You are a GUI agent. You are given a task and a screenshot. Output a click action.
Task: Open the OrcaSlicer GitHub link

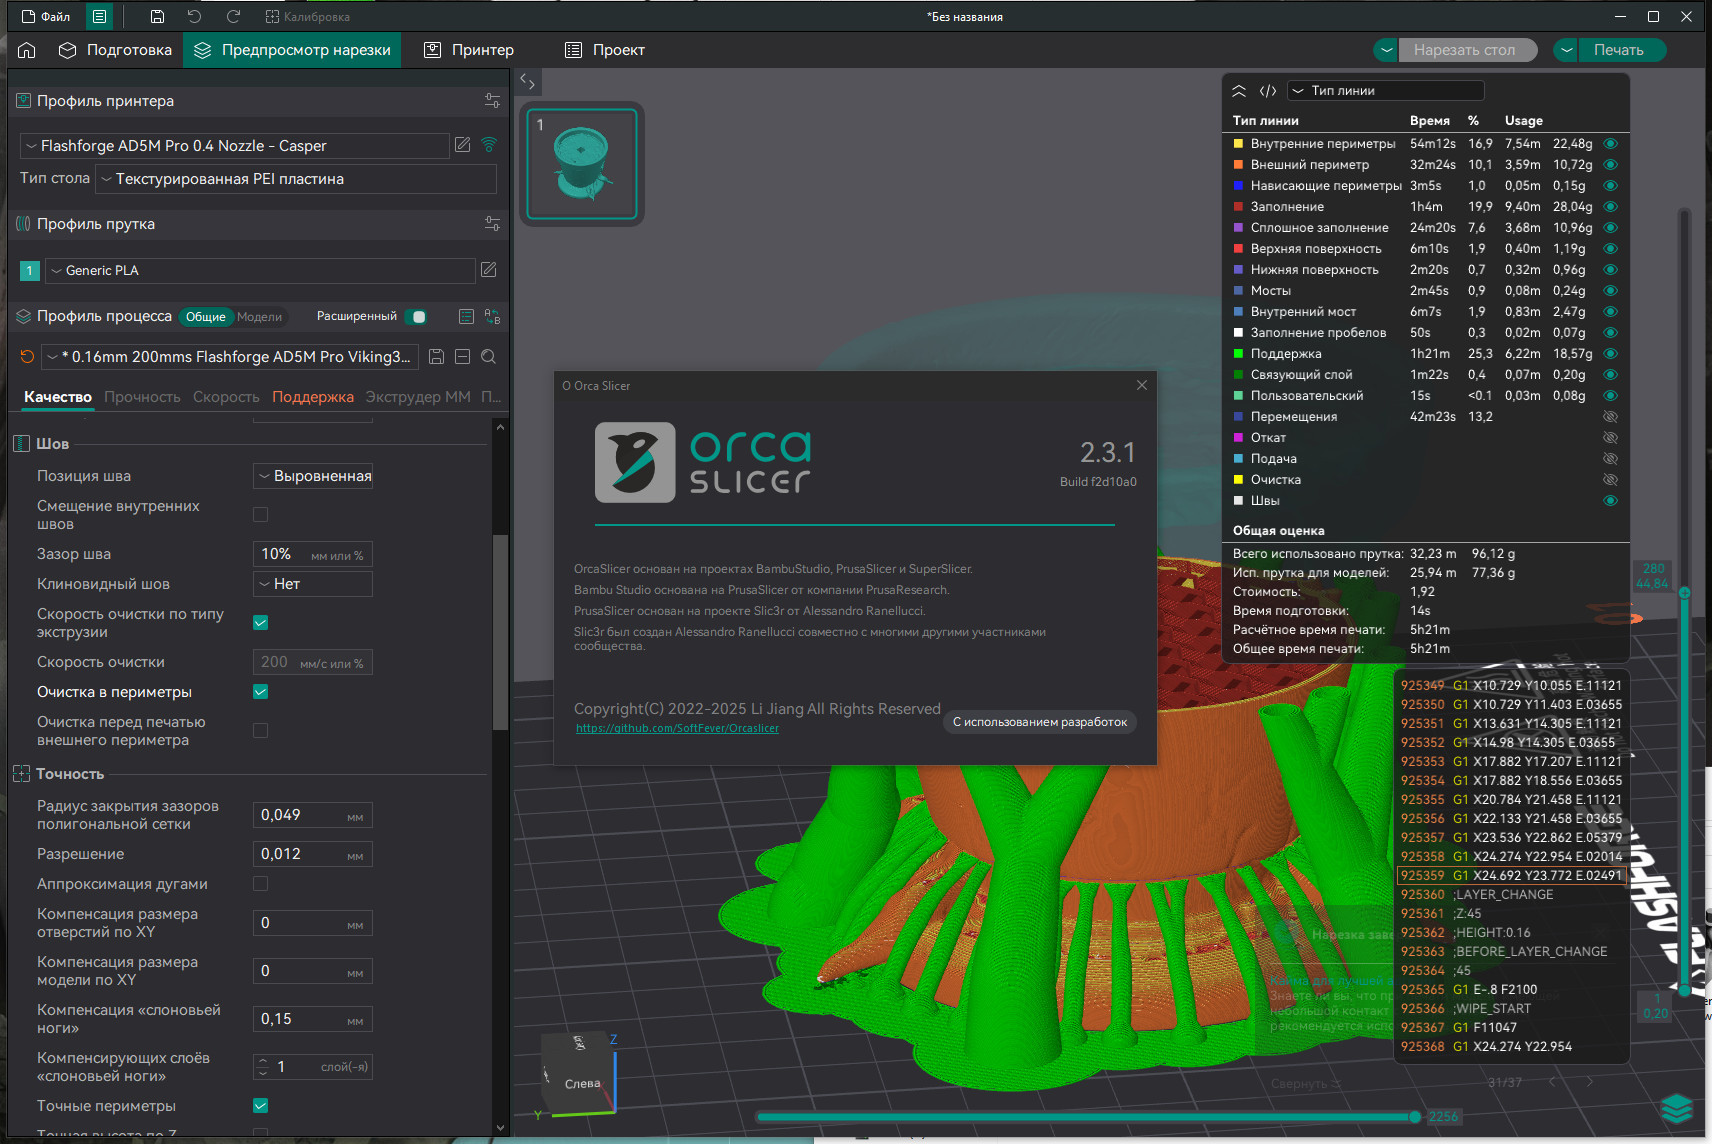click(x=677, y=728)
